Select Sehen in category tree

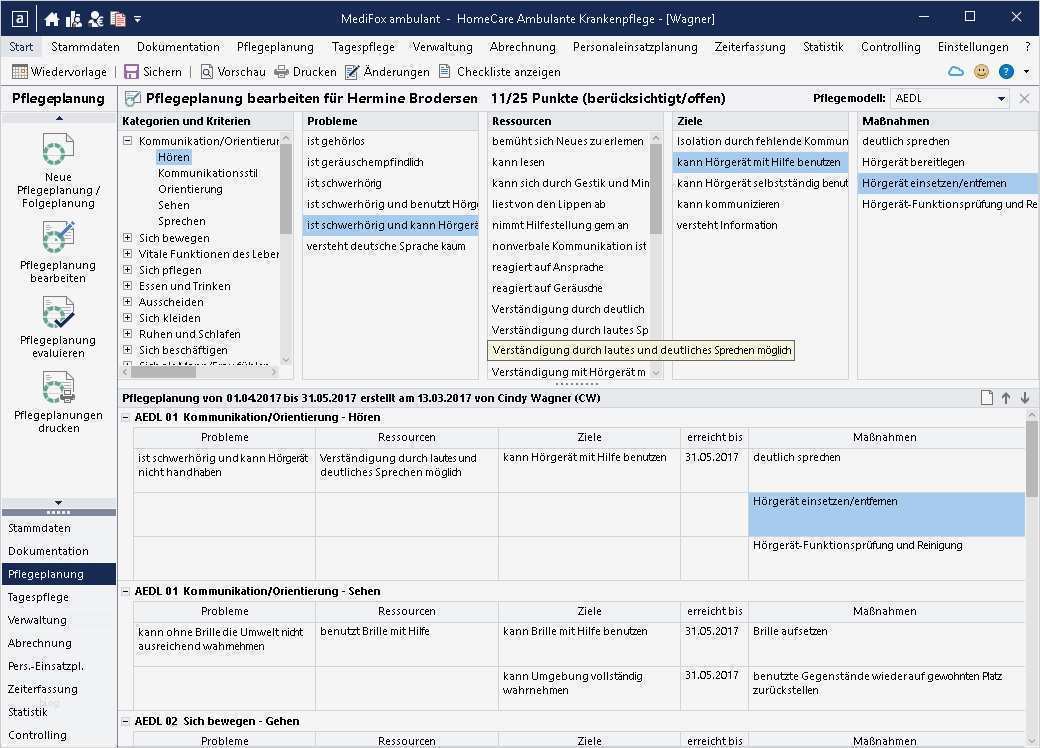click(174, 205)
